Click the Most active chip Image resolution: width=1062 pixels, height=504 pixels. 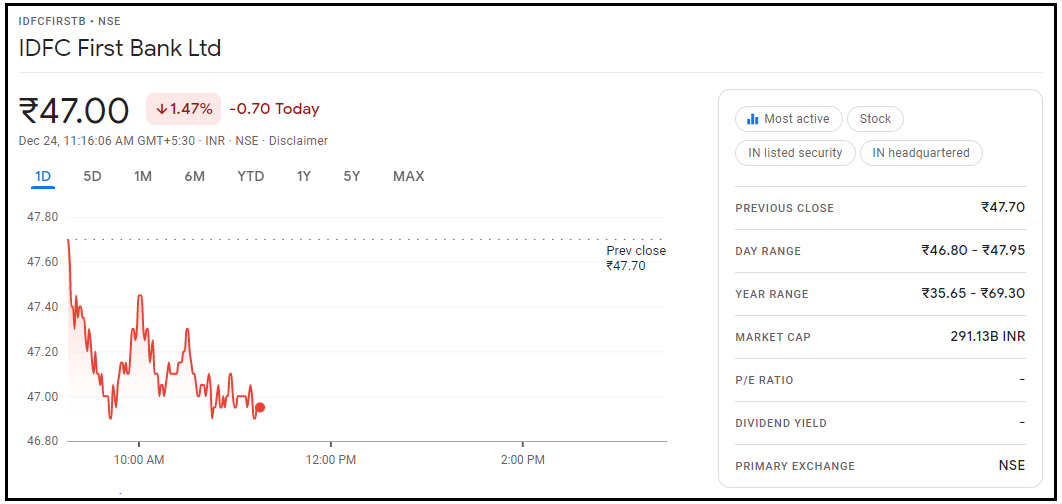click(x=788, y=119)
